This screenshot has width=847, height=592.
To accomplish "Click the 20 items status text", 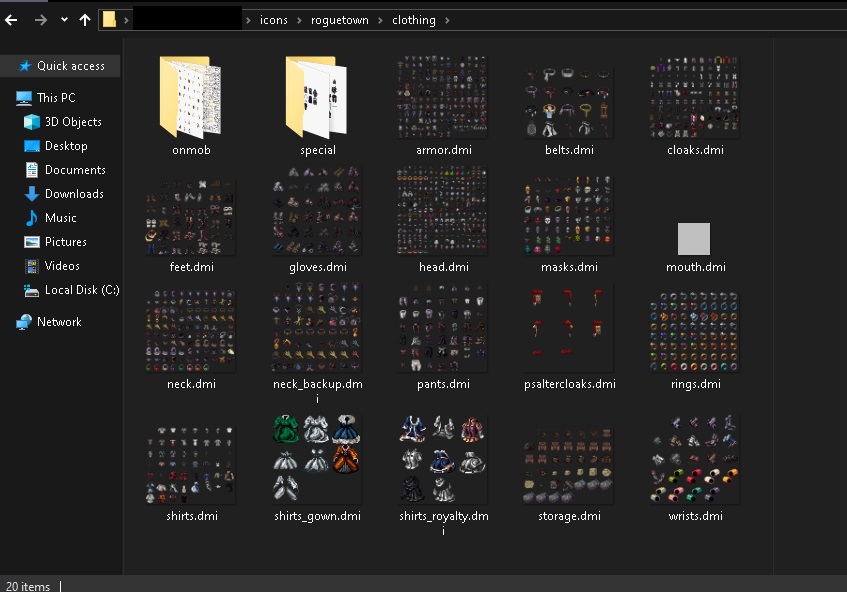I will 28,586.
